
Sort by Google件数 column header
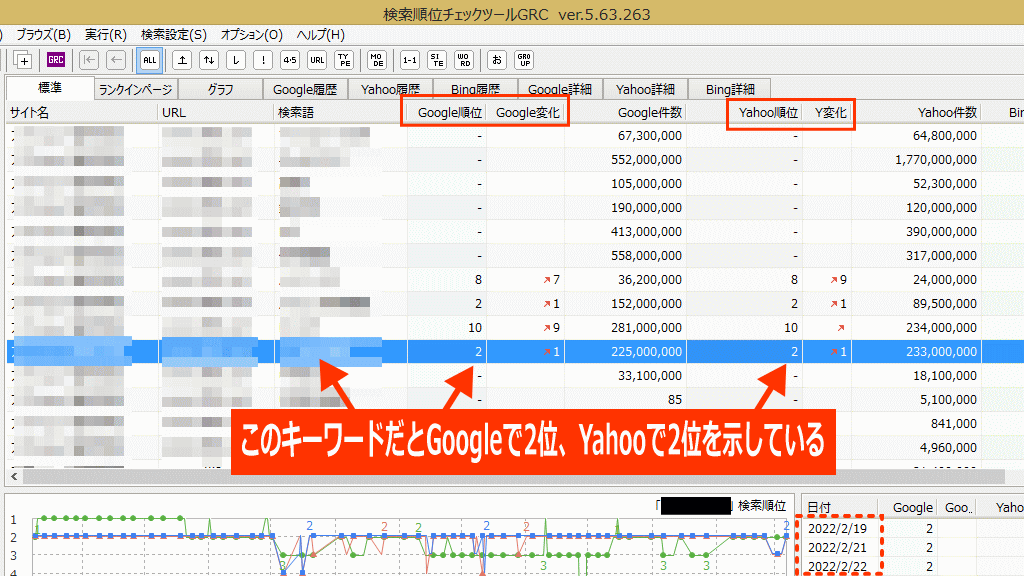pyautogui.click(x=626, y=112)
